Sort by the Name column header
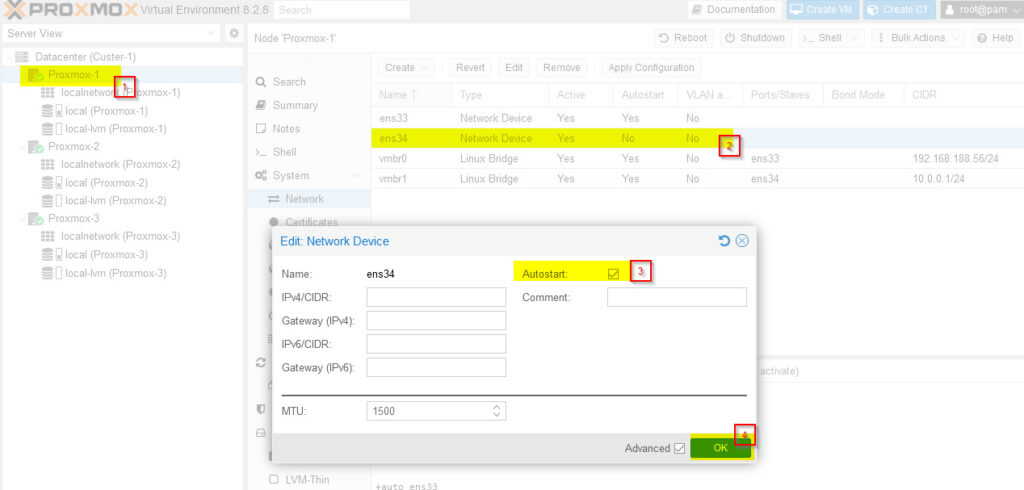Viewport: 1024px width, 490px height. pos(411,95)
